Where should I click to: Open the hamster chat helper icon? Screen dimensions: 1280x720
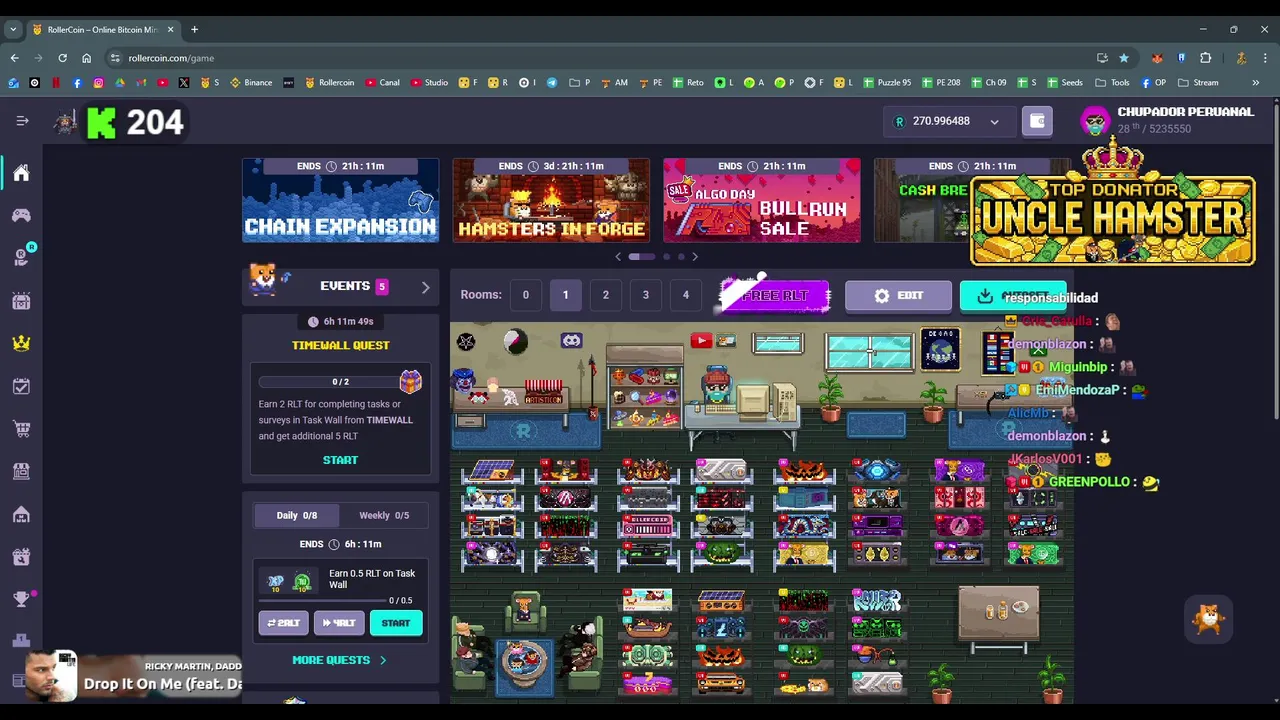pos(1209,619)
